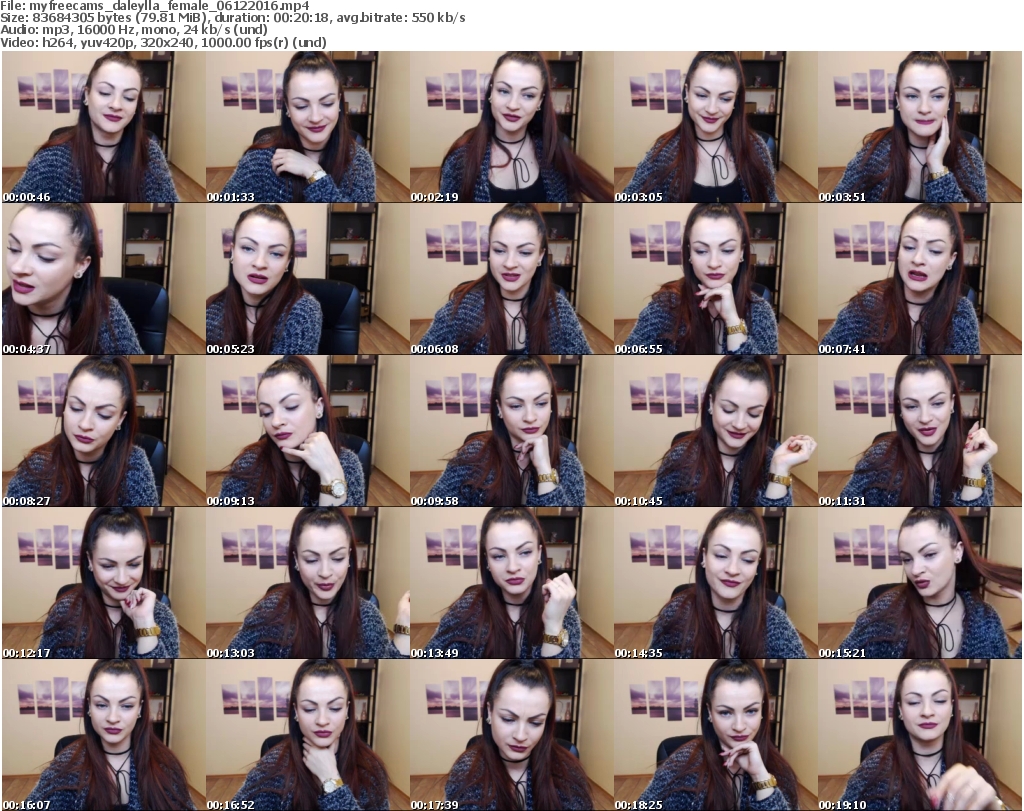1024x811 pixels.
Task: Click the Video h264 info line
Action: [x=165, y=42]
